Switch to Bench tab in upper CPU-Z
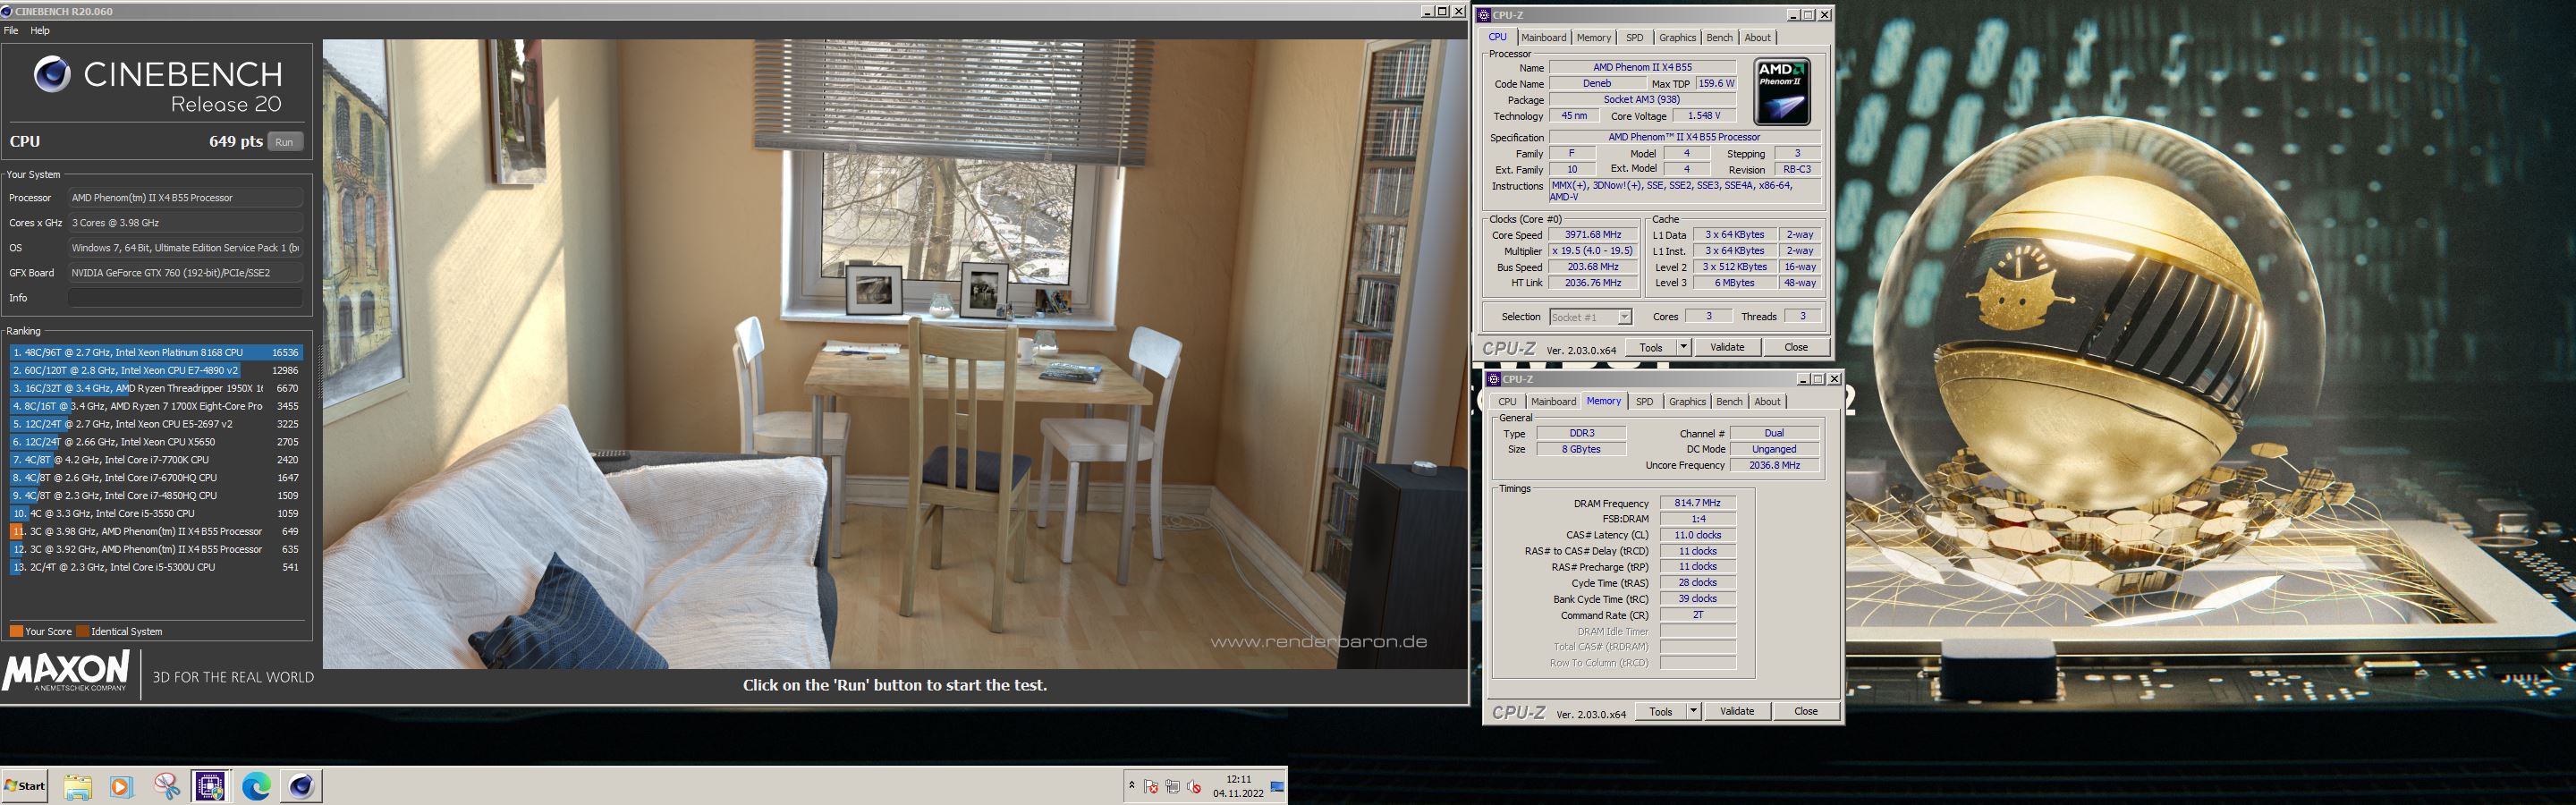 point(1720,38)
